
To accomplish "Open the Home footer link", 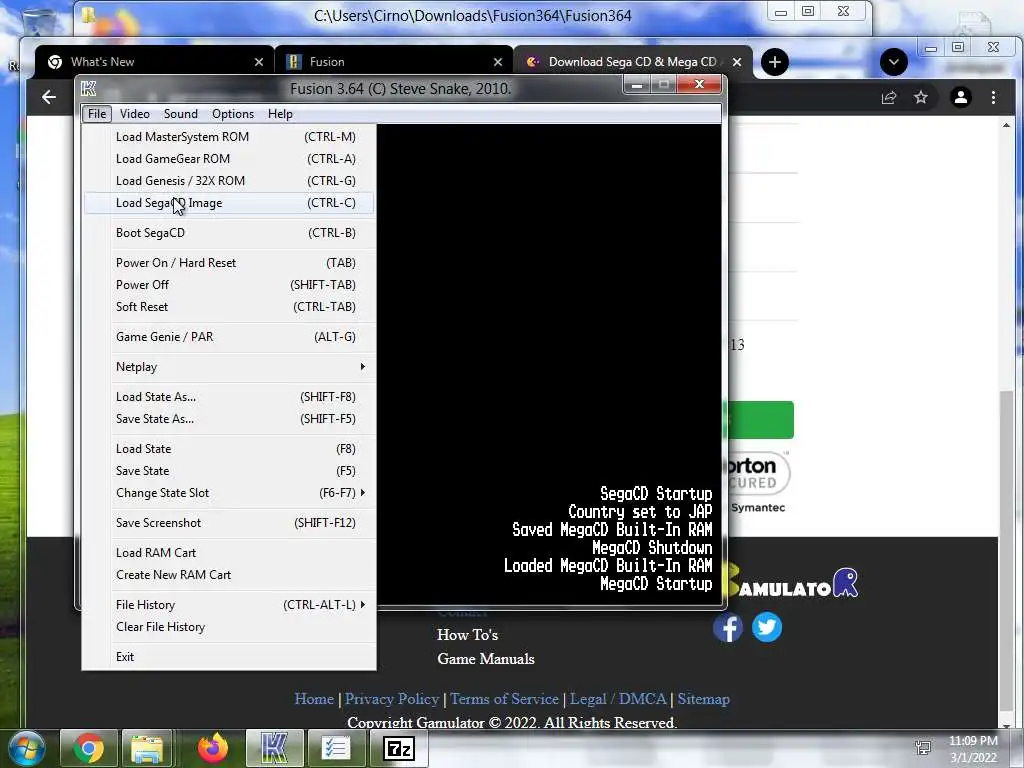I will point(314,699).
